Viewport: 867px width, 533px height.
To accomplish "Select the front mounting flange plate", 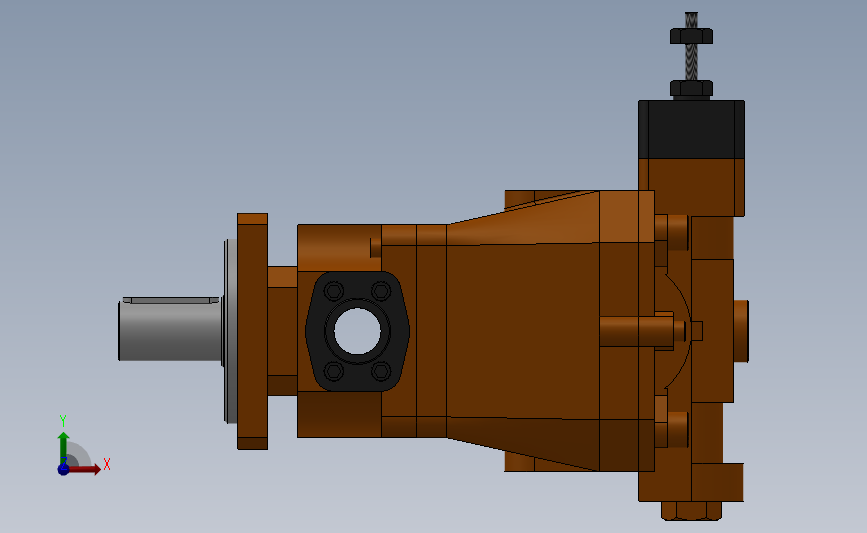I will point(253,331).
